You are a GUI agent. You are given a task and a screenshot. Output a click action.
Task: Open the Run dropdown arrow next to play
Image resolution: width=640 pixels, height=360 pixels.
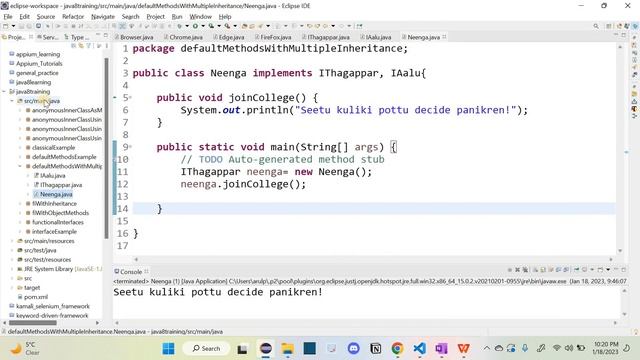(203, 26)
